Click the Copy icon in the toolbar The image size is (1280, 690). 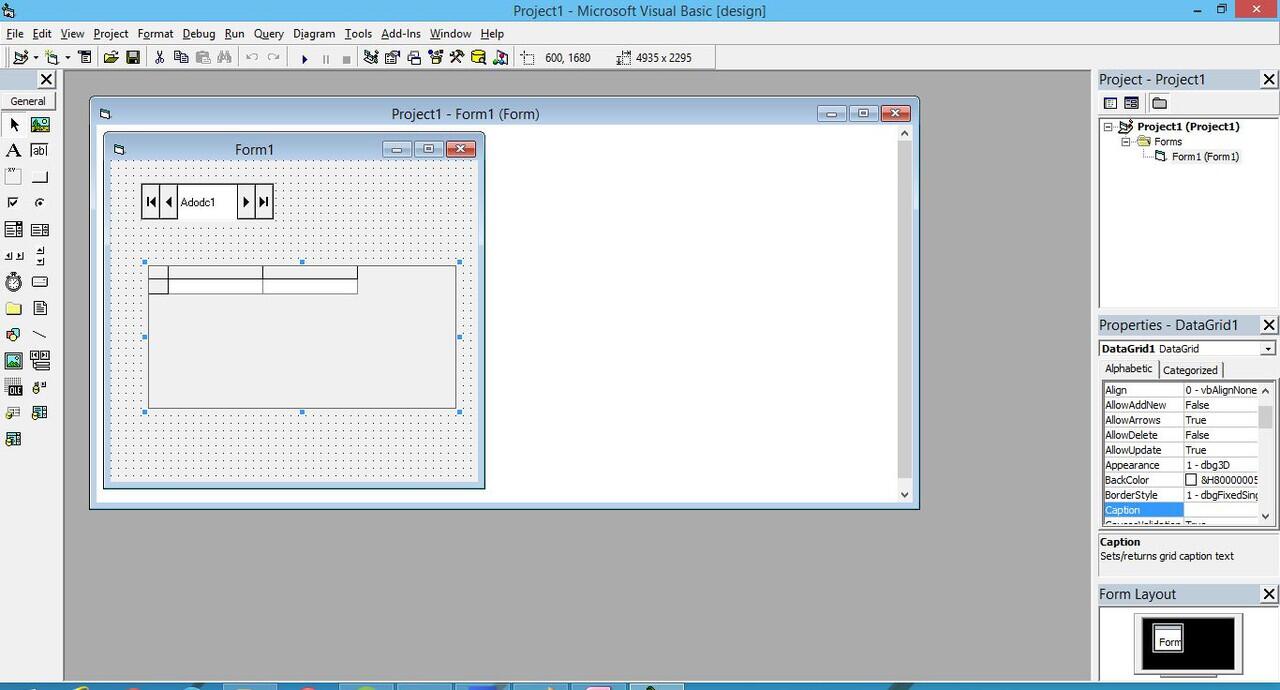[x=181, y=58]
